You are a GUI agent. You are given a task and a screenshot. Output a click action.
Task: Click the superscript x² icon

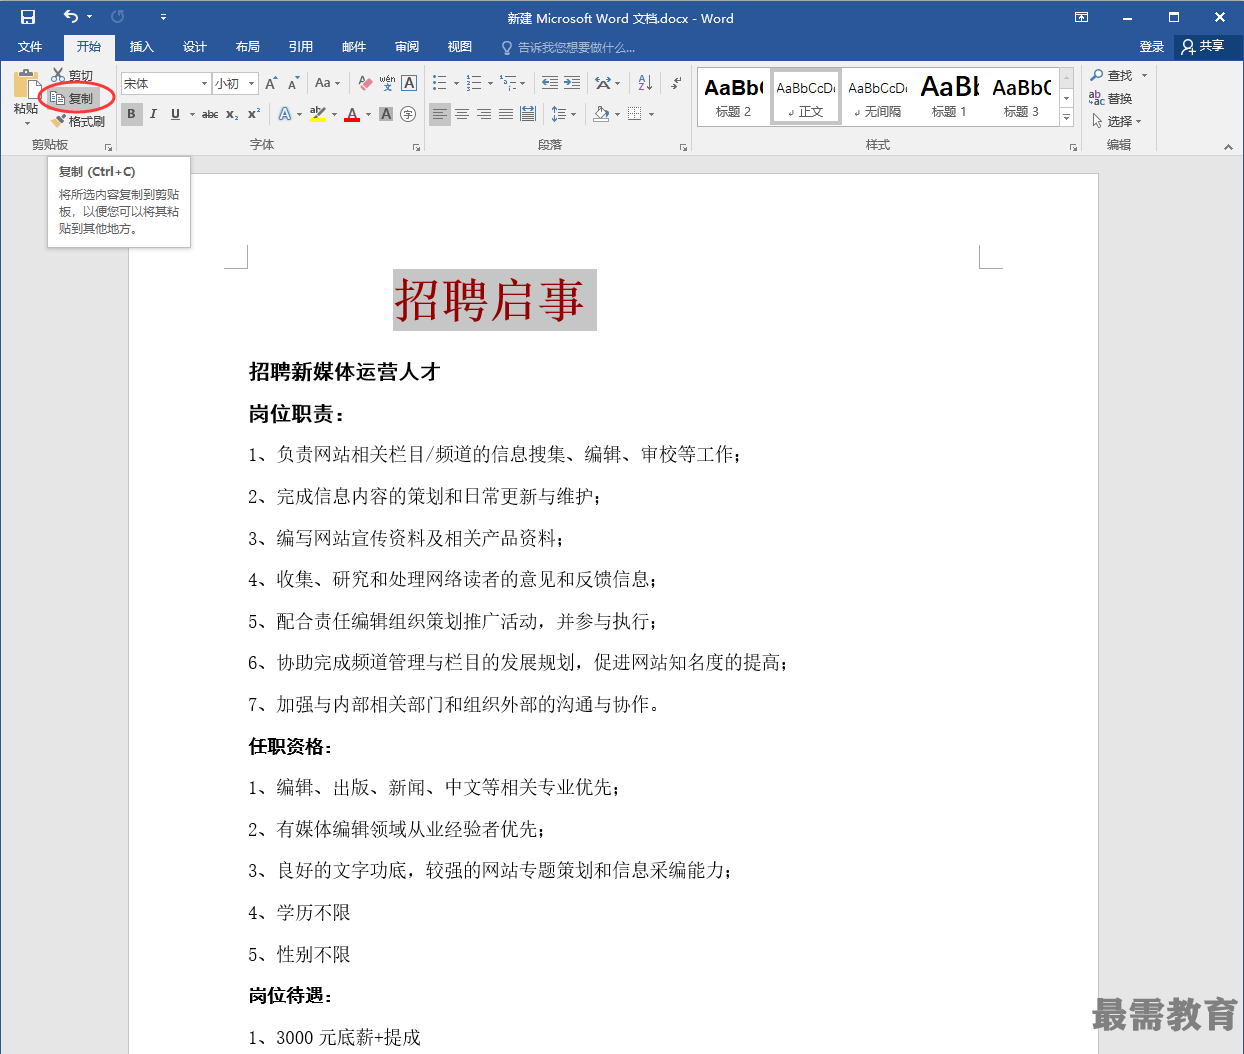254,114
